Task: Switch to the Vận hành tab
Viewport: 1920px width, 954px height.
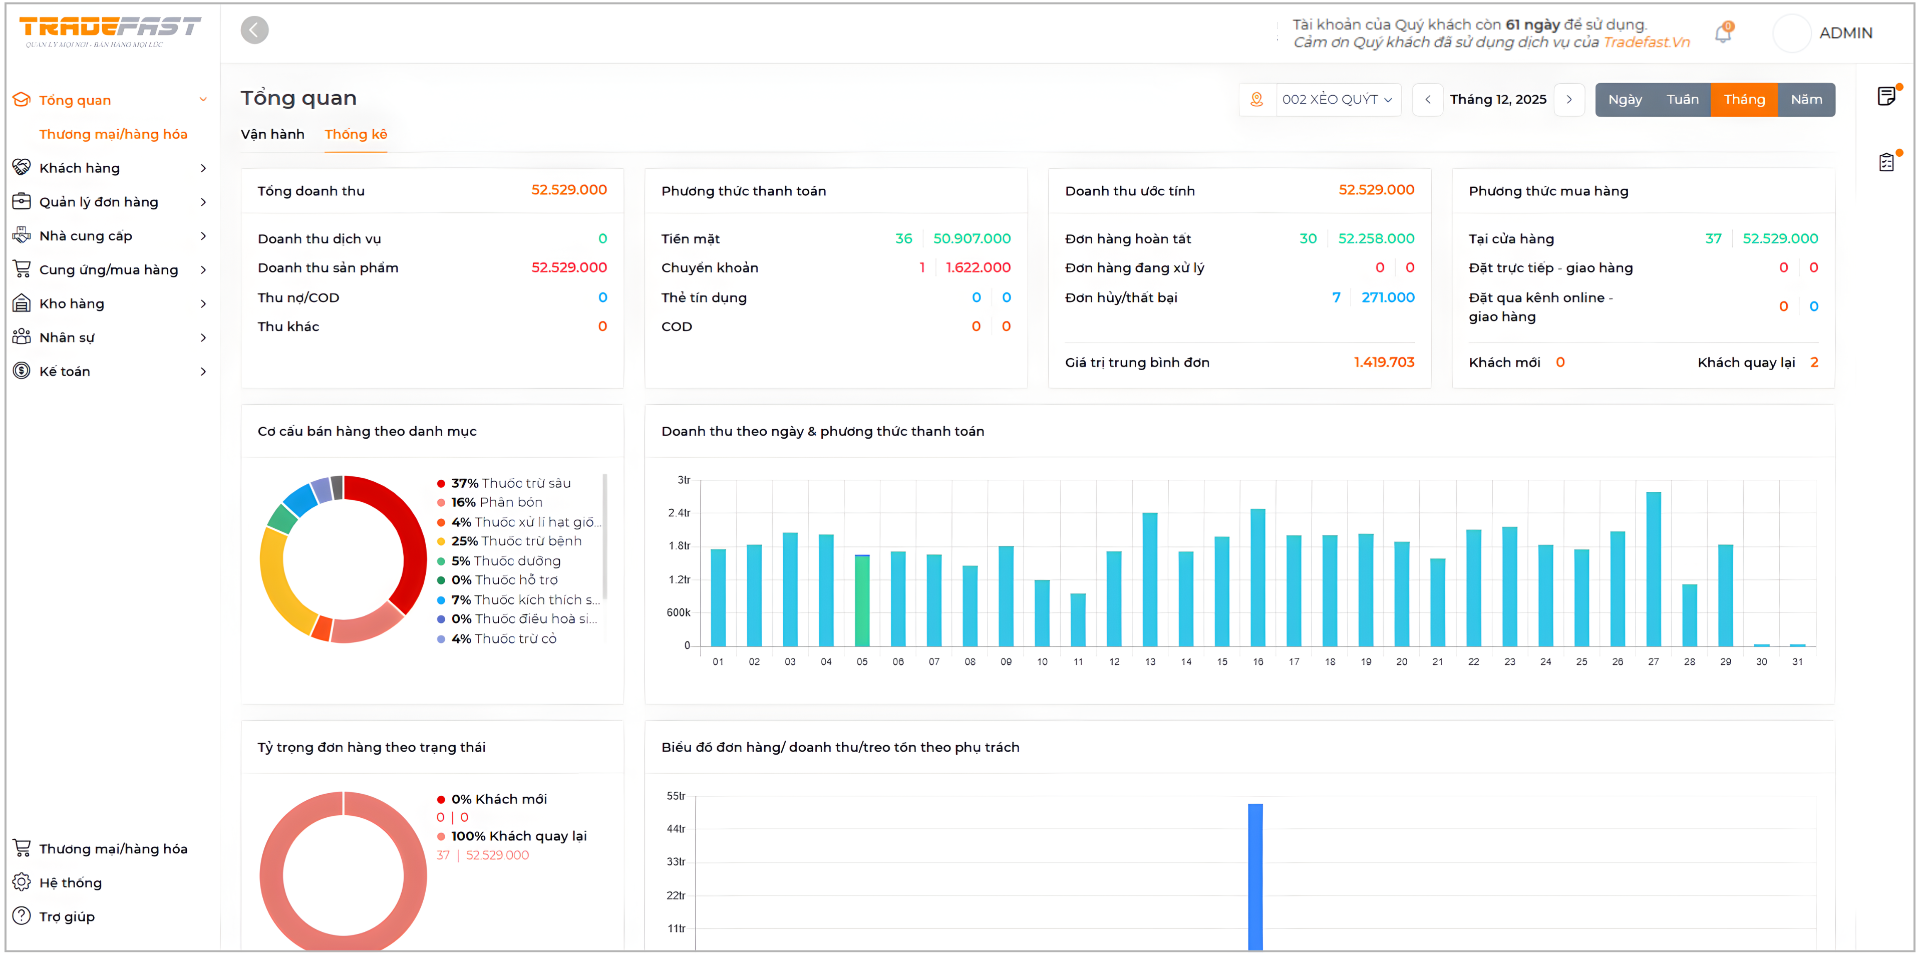Action: [x=272, y=134]
